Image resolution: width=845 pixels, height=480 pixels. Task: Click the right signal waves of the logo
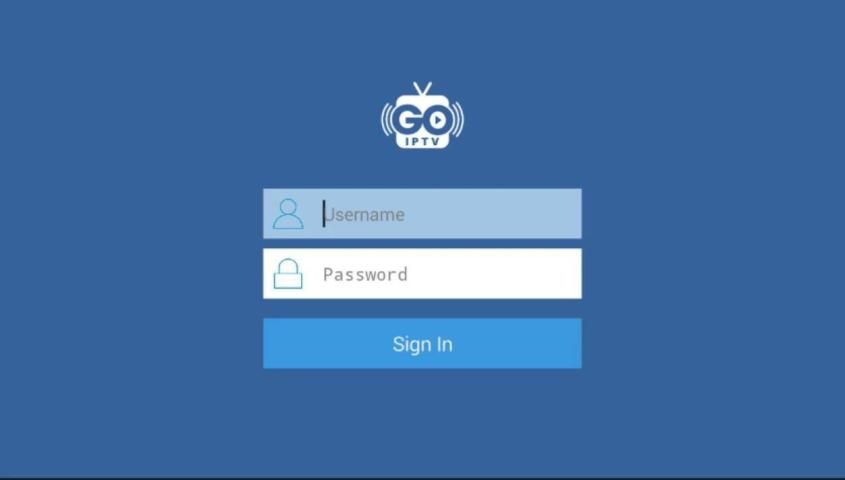(x=458, y=119)
